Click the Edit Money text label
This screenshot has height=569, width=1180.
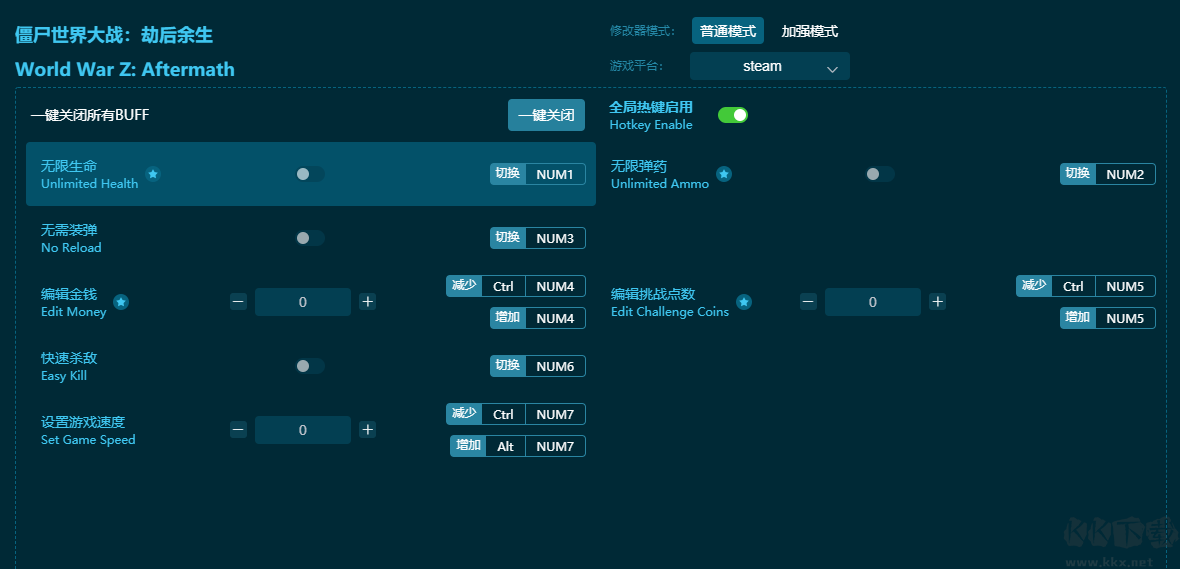(74, 312)
